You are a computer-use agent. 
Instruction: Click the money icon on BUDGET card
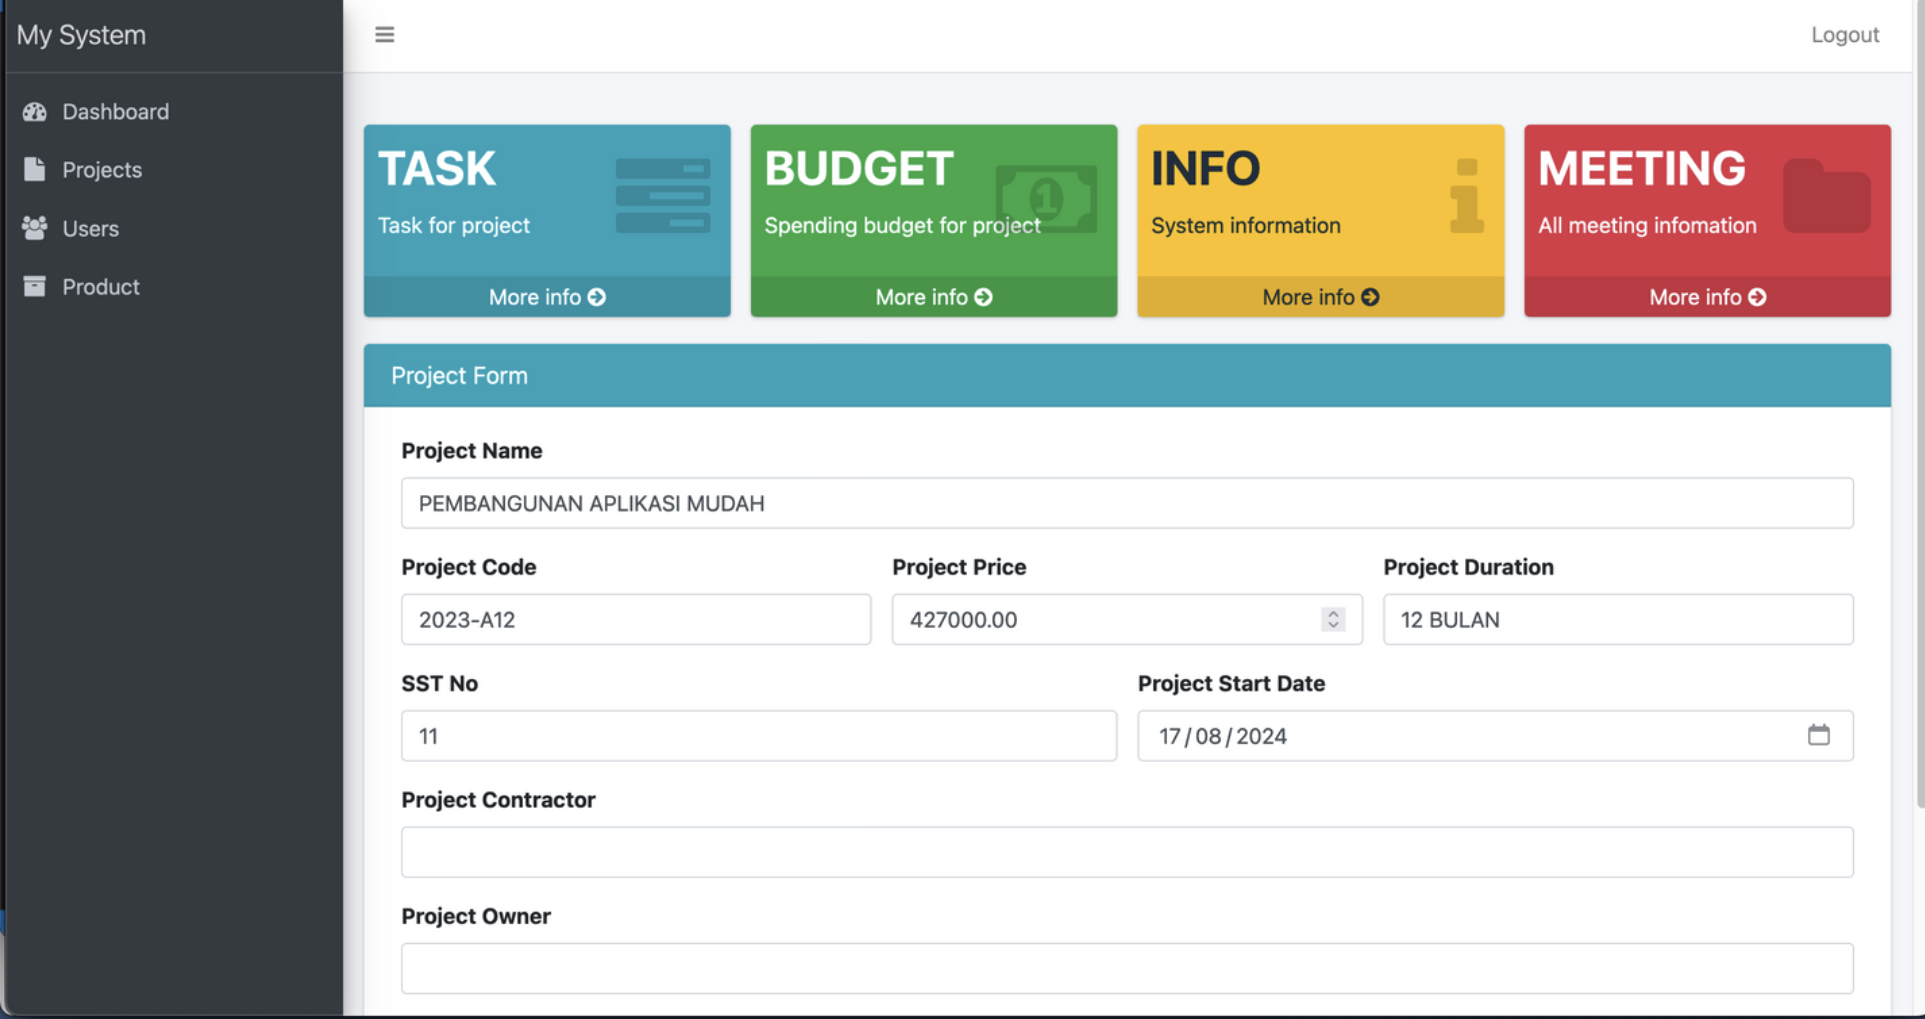(1046, 197)
